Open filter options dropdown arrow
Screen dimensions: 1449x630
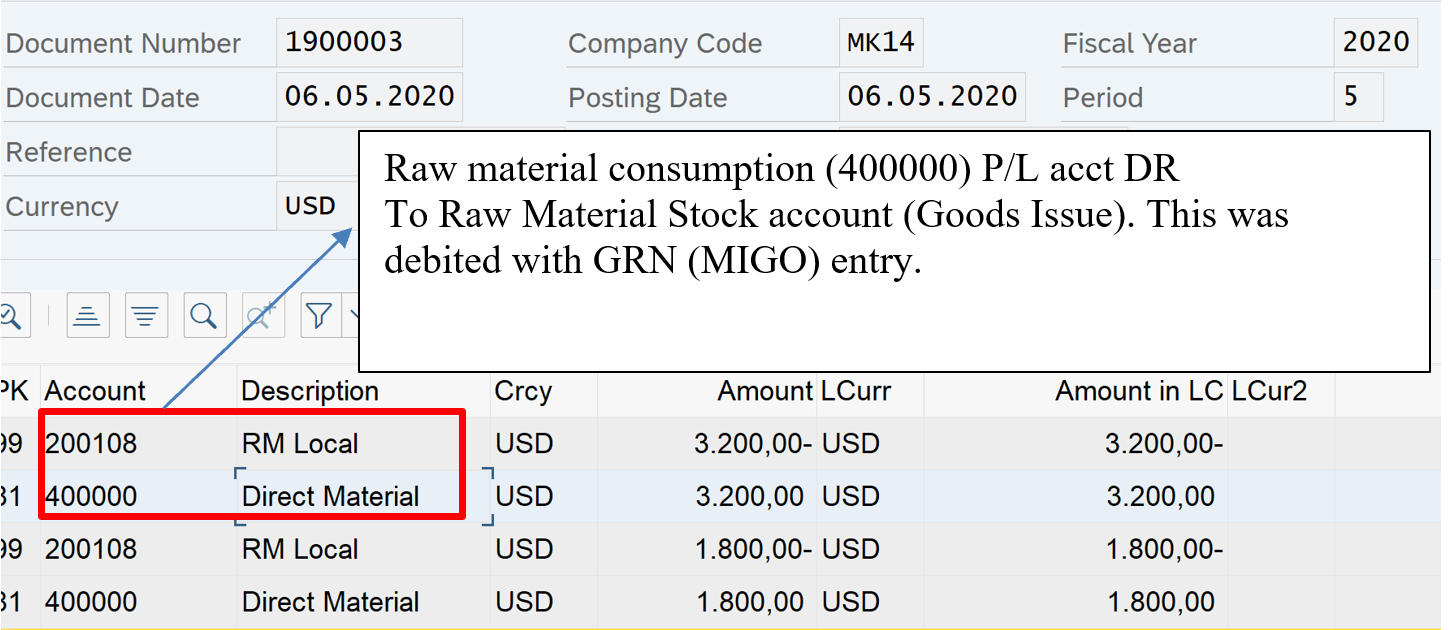pyautogui.click(x=351, y=317)
